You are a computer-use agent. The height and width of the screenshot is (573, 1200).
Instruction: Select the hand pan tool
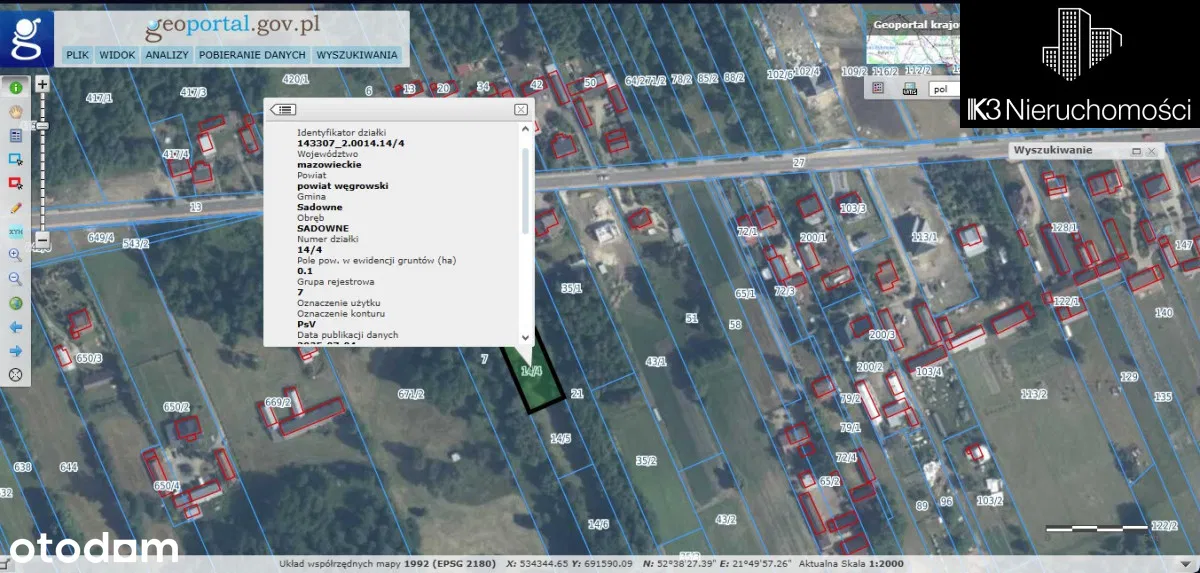click(x=16, y=111)
